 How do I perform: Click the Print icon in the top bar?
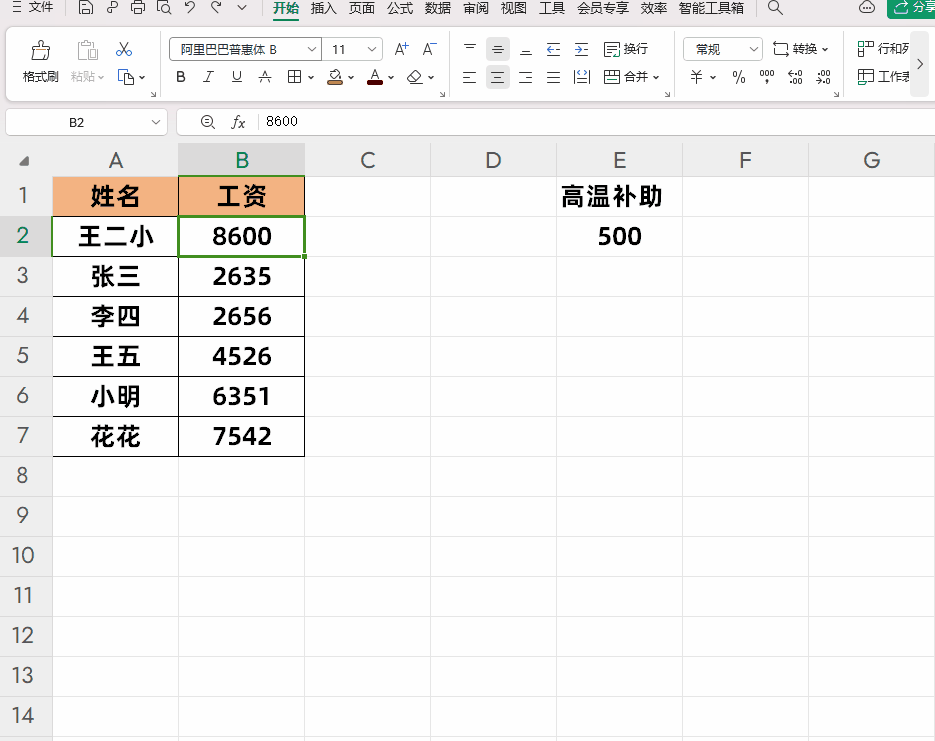pyautogui.click(x=138, y=8)
